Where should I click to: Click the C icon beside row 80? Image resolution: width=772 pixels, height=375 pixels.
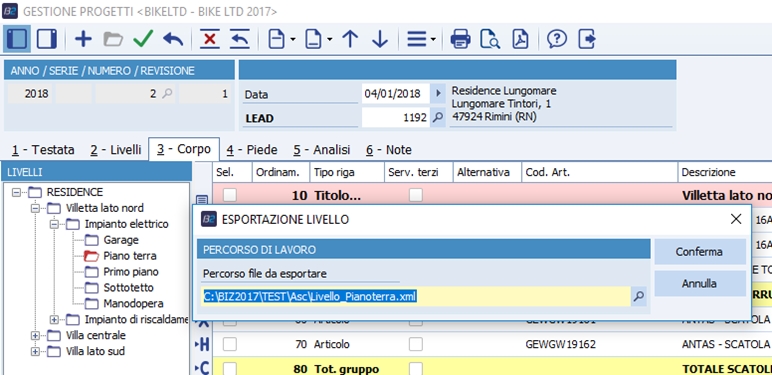(x=203, y=369)
